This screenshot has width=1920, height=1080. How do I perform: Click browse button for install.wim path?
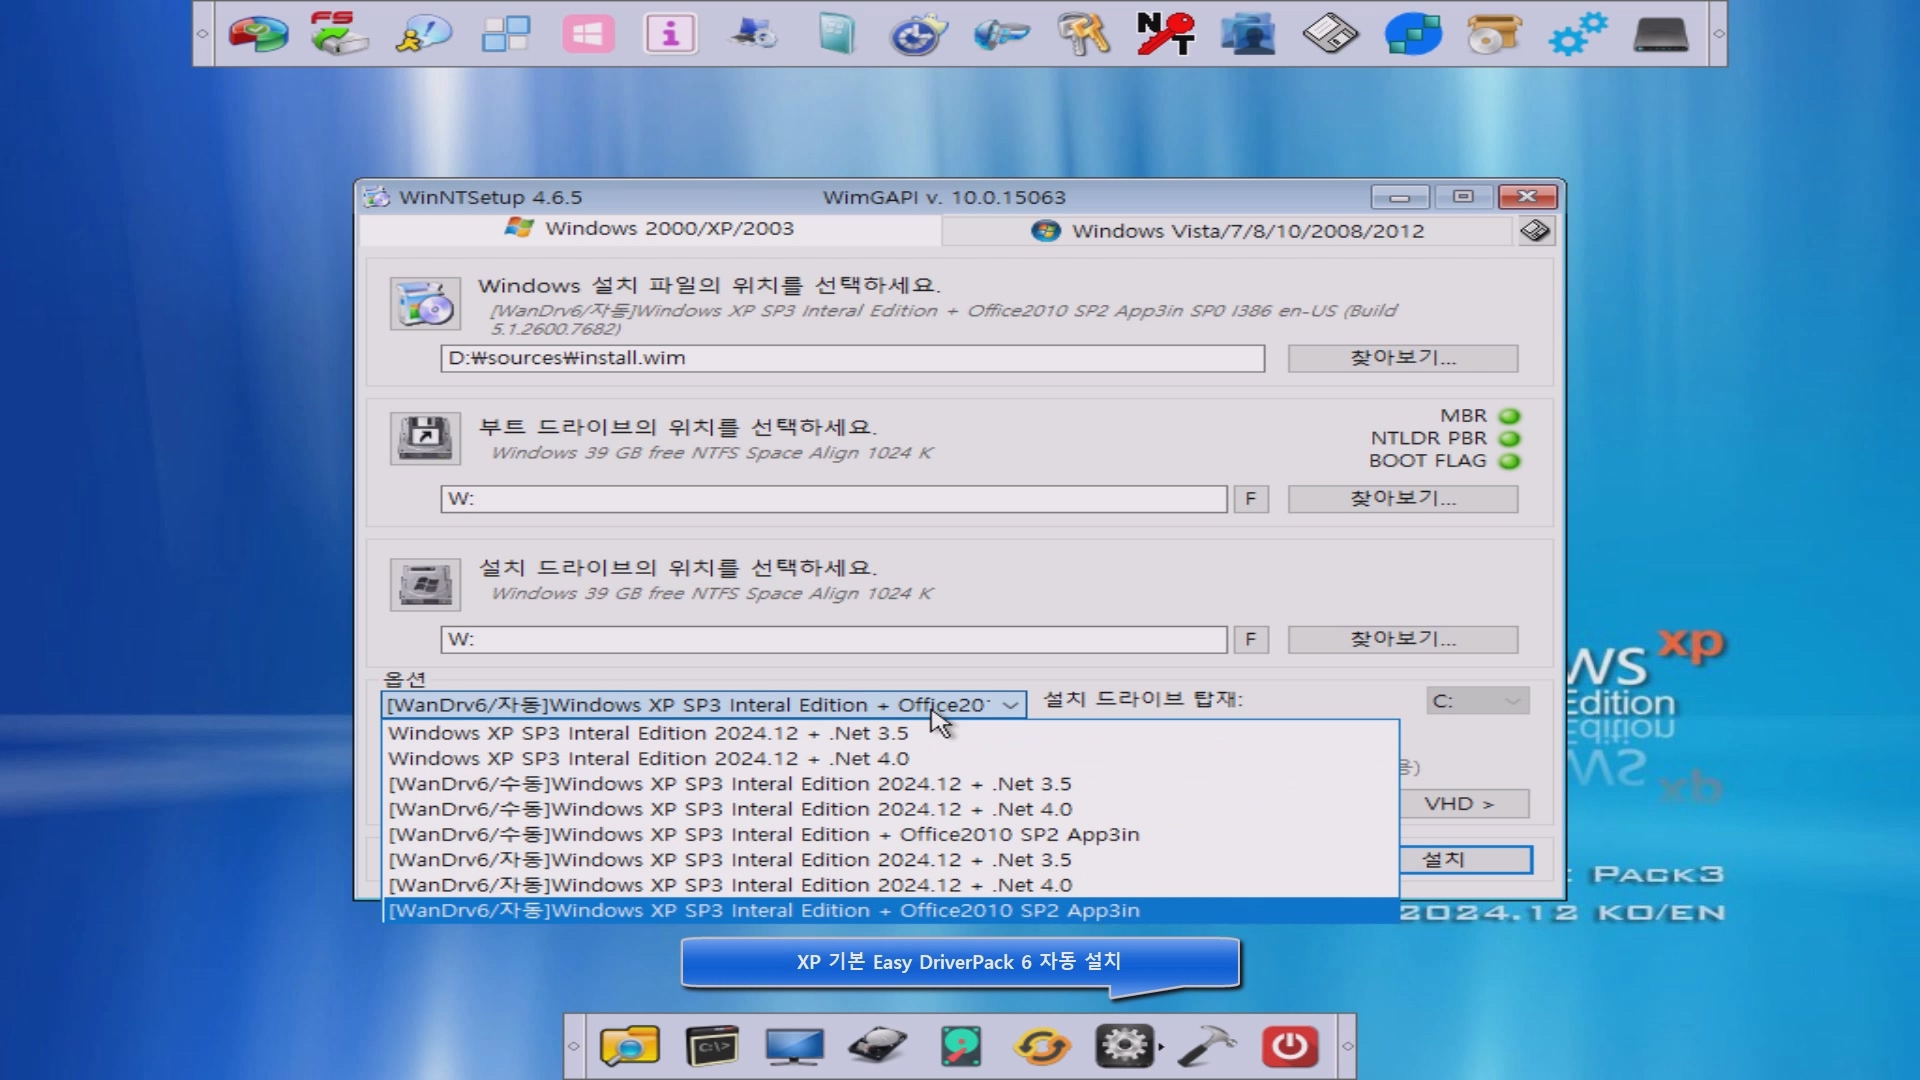[1402, 358]
